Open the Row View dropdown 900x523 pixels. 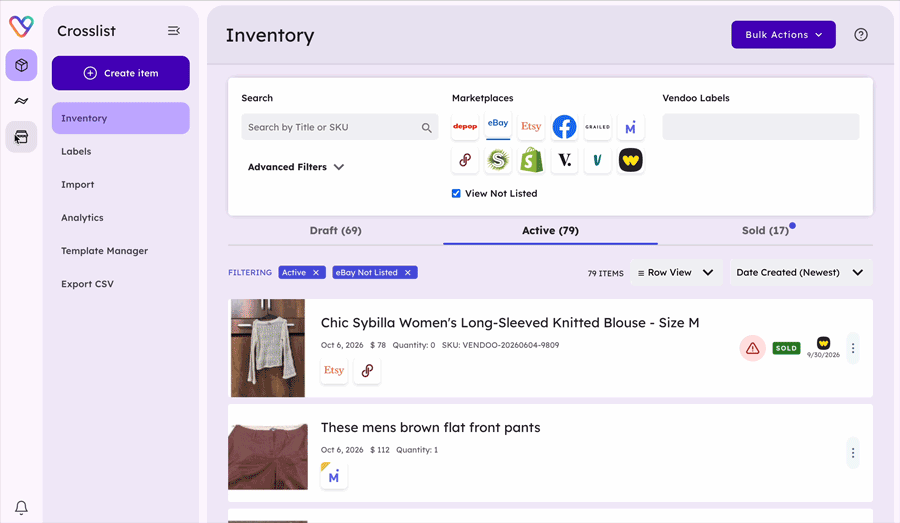coord(676,273)
